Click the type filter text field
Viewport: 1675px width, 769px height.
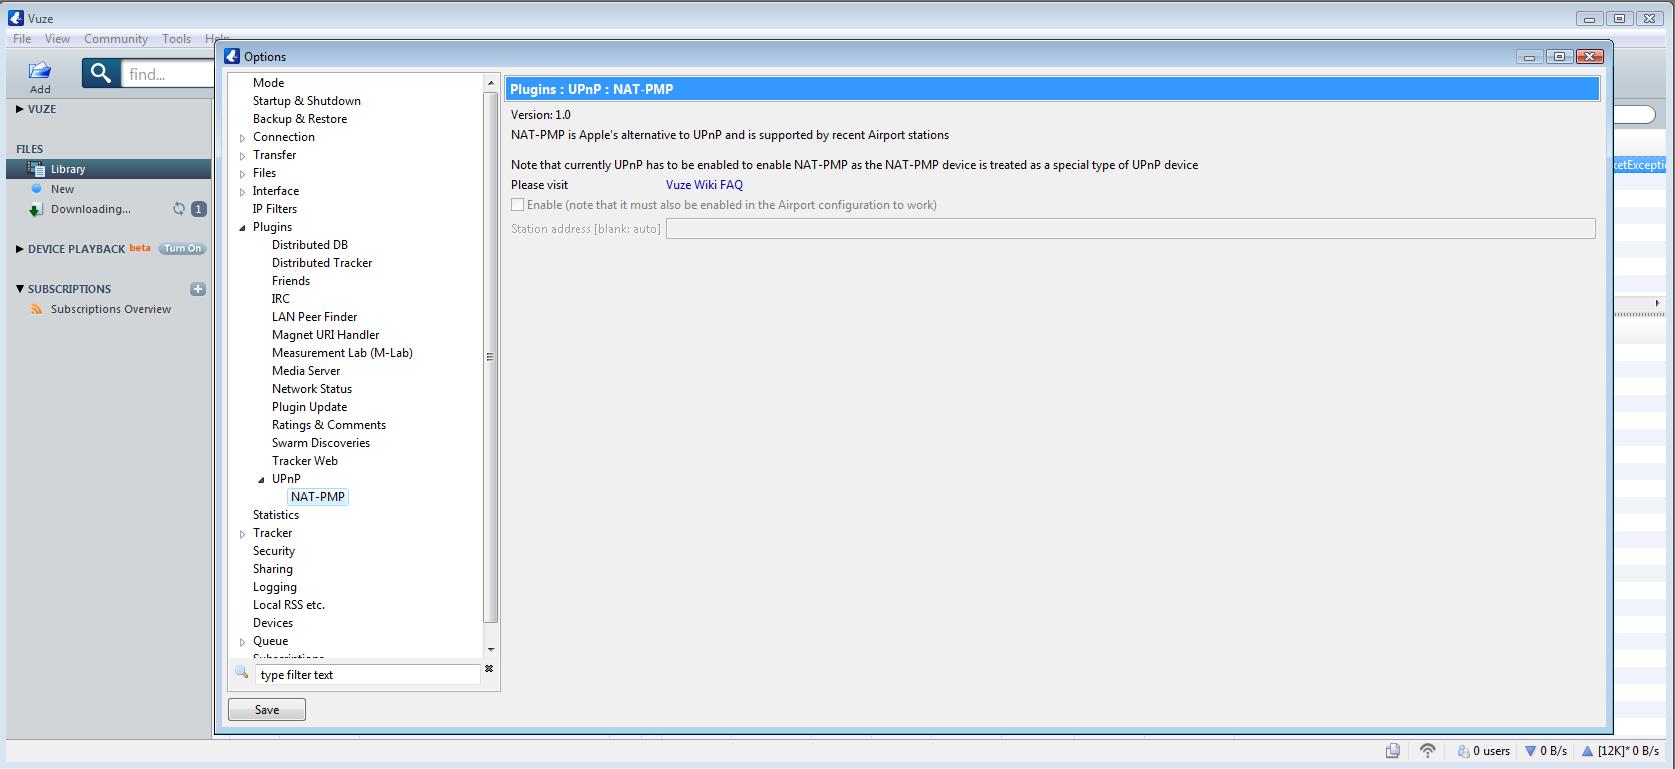coord(367,675)
